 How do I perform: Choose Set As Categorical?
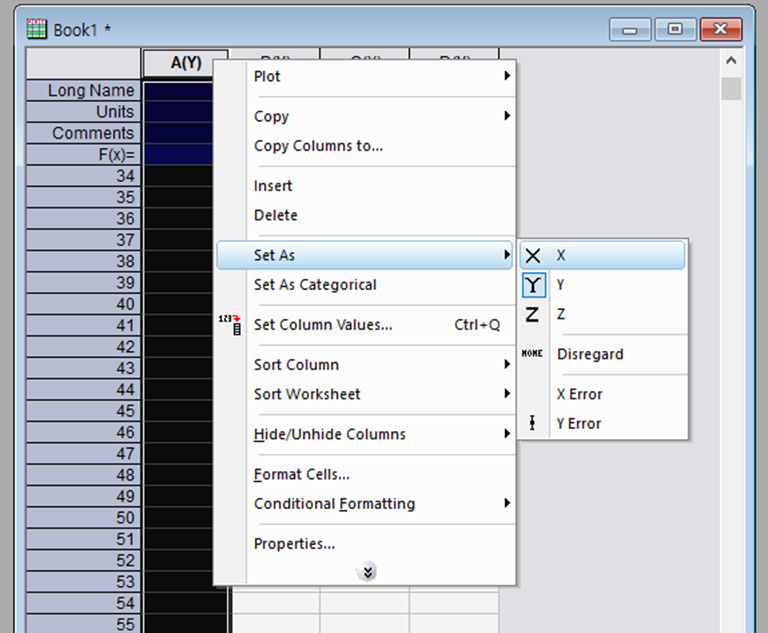point(365,285)
